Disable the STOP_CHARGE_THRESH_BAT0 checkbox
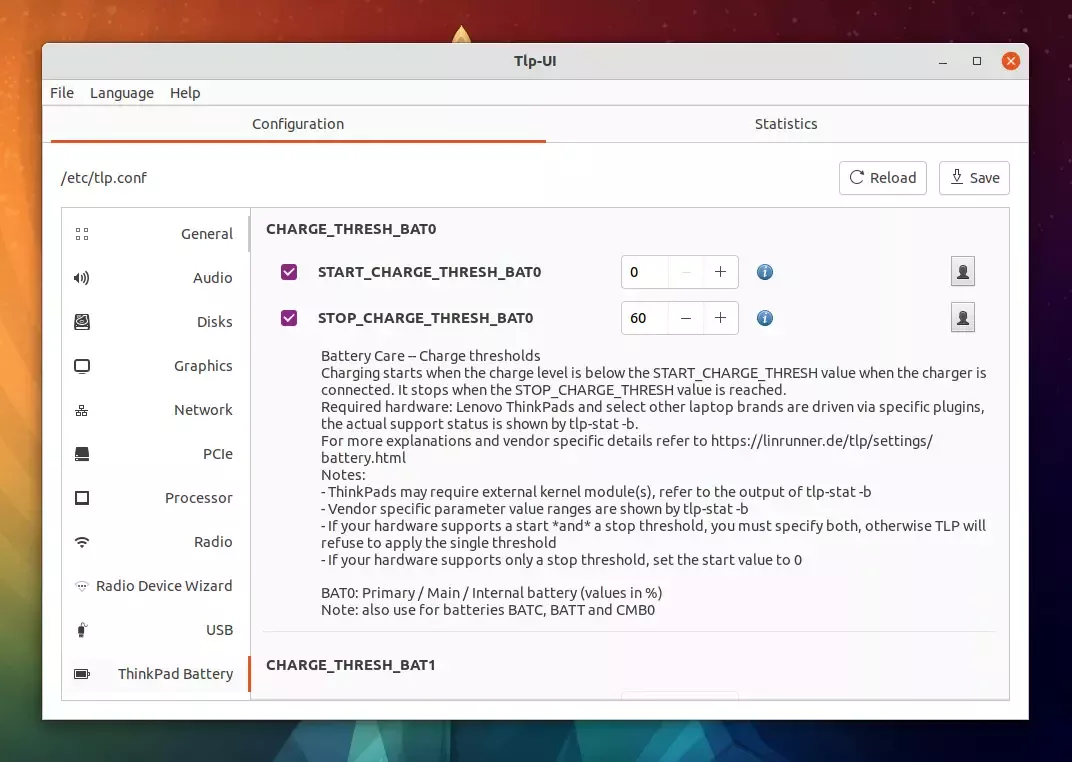The height and width of the screenshot is (762, 1072). 289,318
